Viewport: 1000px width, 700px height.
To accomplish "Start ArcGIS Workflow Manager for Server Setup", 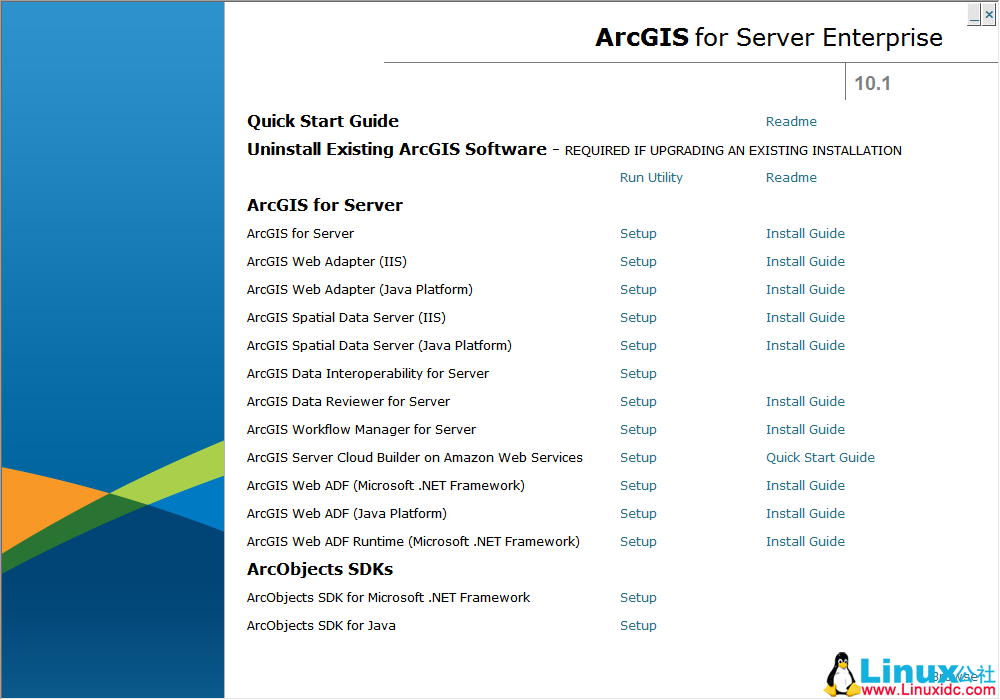I will point(638,429).
